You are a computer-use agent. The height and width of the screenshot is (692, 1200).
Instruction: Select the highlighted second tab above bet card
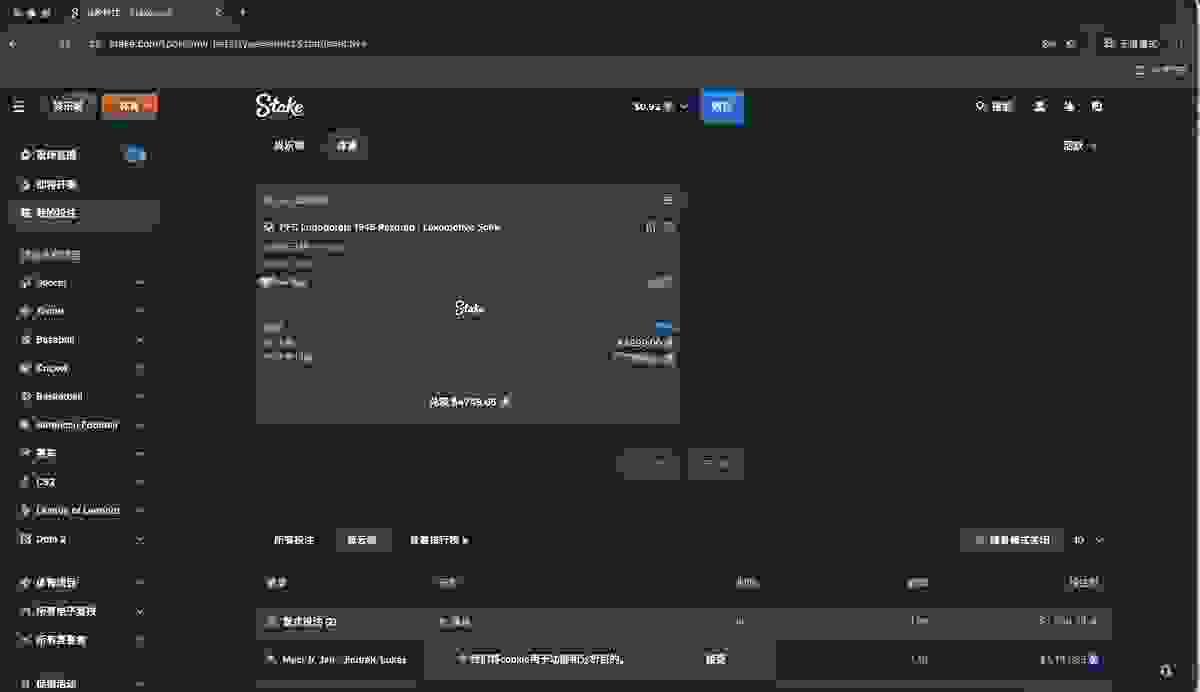346,146
